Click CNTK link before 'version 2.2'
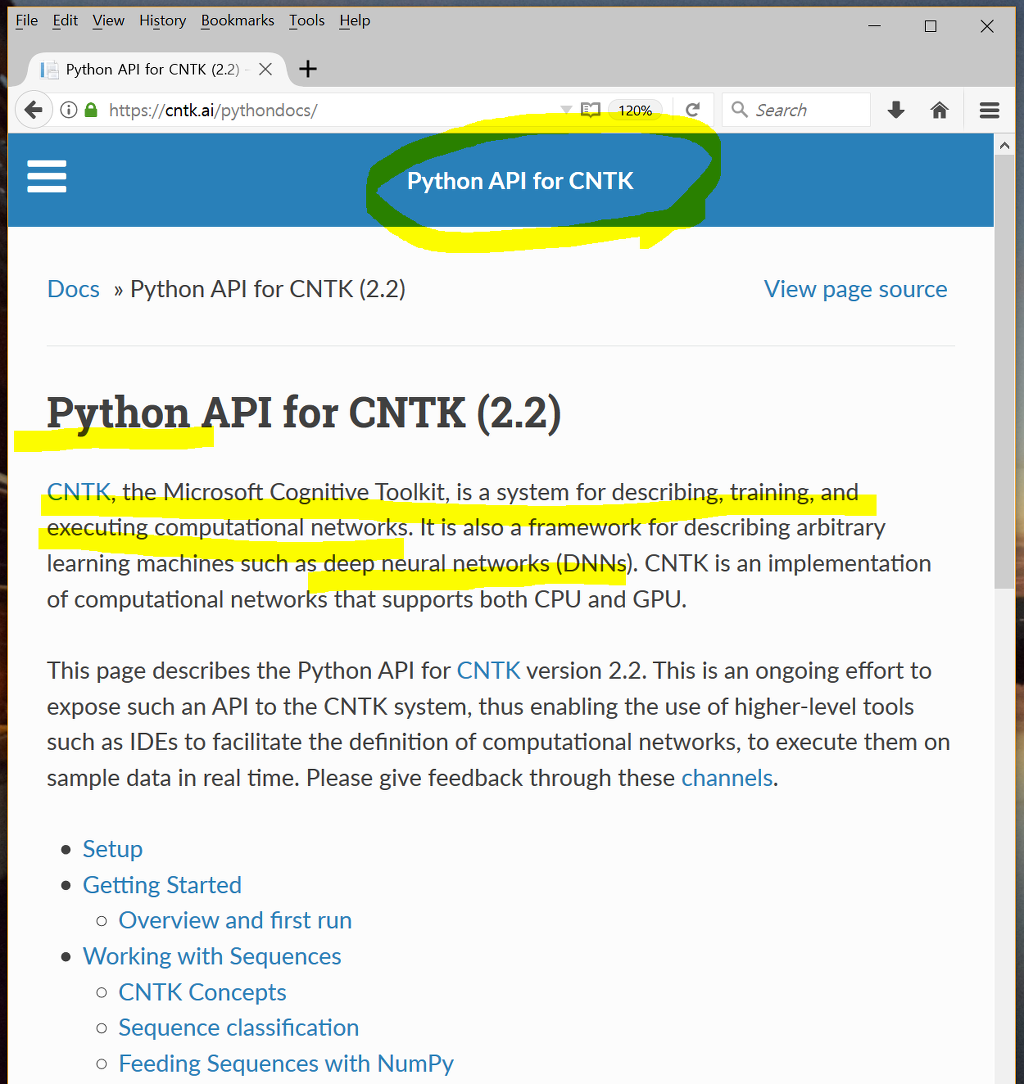This screenshot has width=1024, height=1084. 488,671
